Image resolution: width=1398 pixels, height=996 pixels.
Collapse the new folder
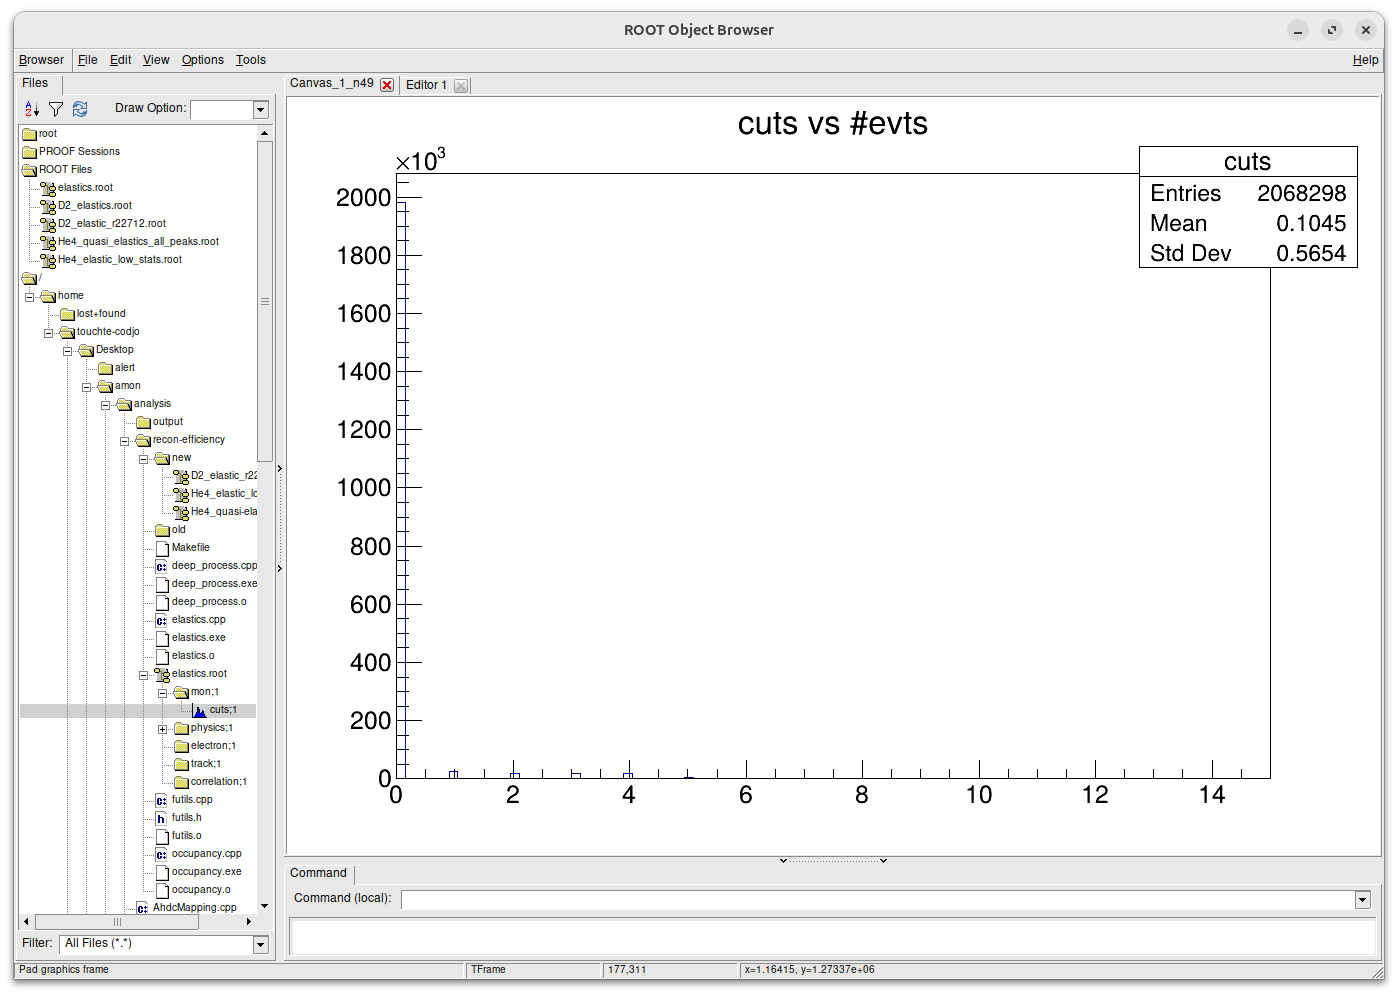[x=143, y=459]
